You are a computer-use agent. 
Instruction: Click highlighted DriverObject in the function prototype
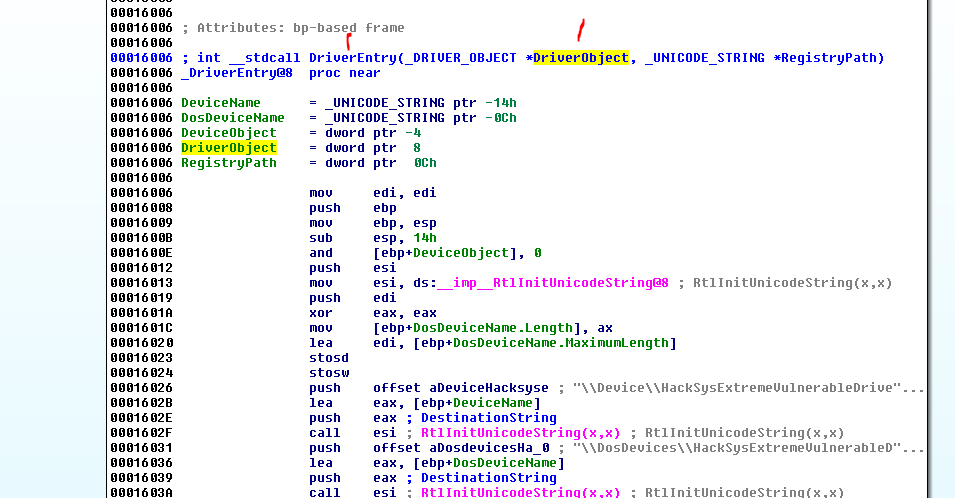pyautogui.click(x=581, y=58)
